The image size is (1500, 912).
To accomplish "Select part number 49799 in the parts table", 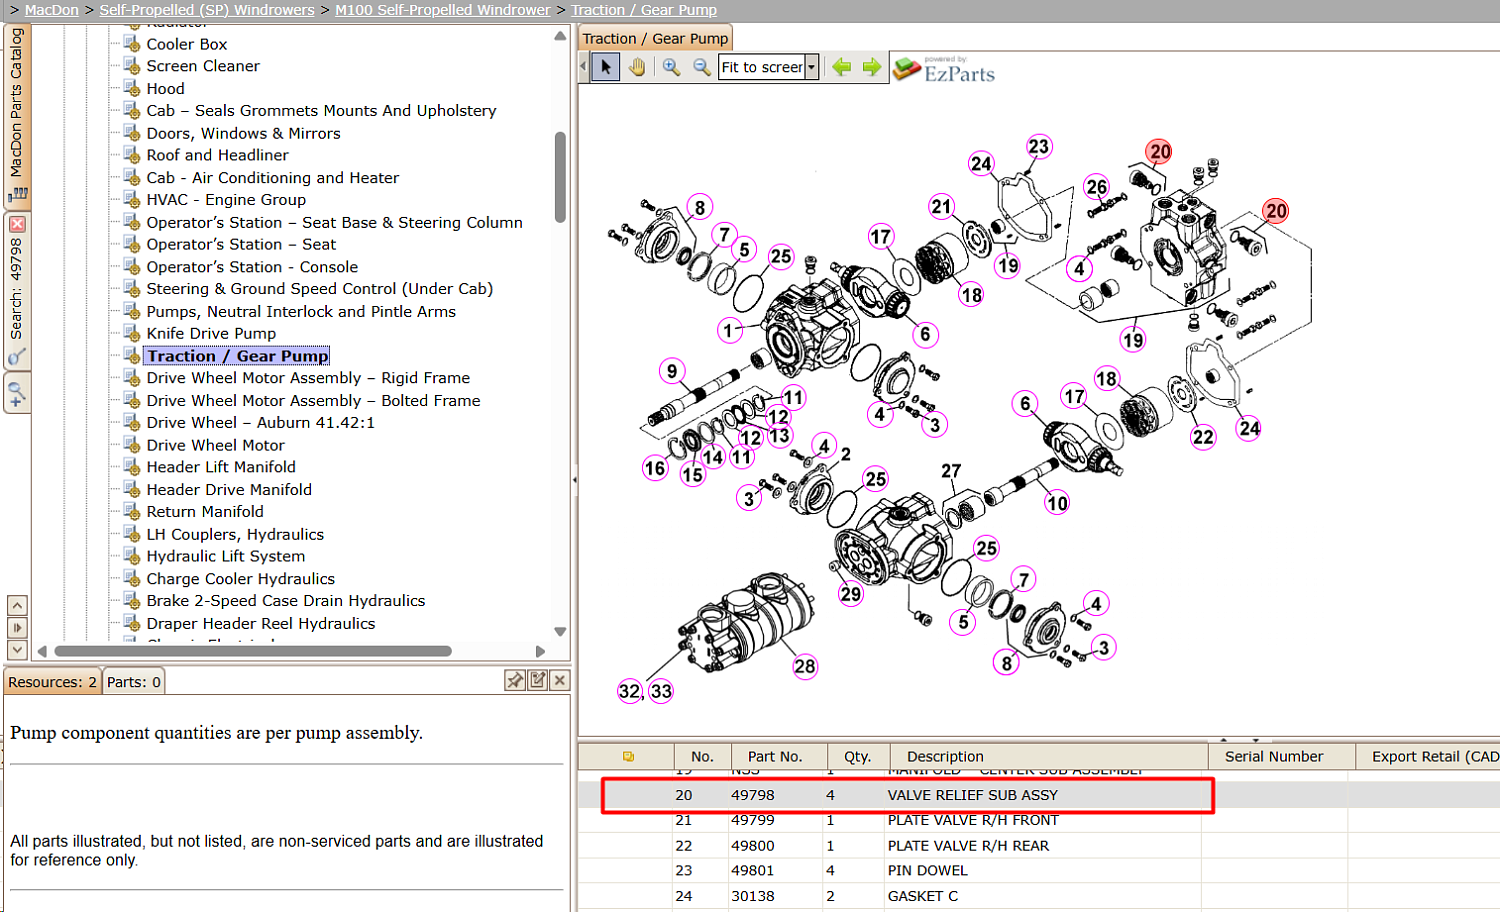I will tap(752, 820).
